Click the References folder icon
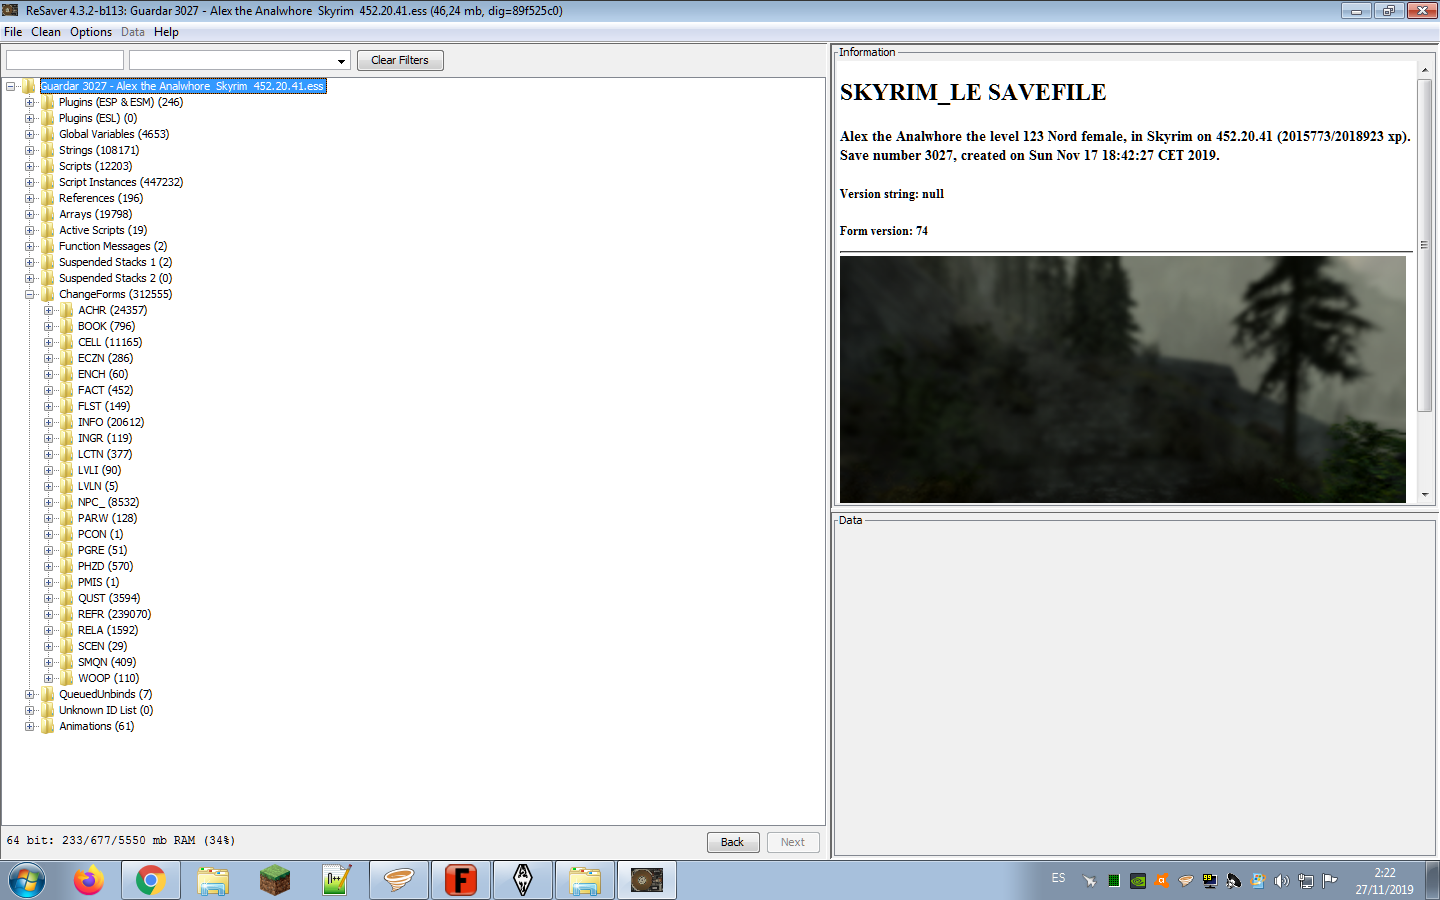 [x=47, y=198]
